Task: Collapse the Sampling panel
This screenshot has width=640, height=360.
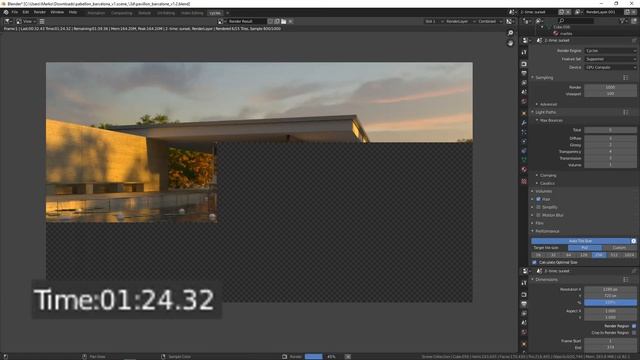Action: click(x=544, y=78)
